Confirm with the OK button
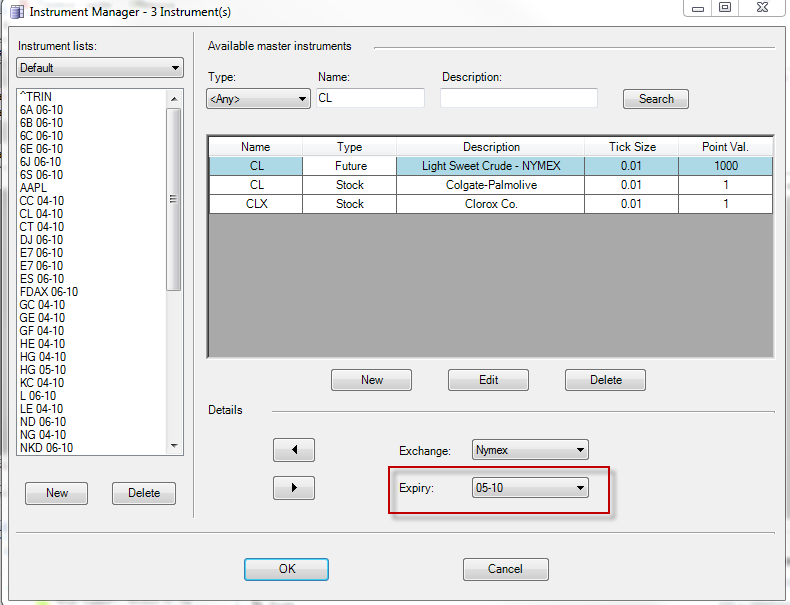The image size is (790, 605). point(286,569)
